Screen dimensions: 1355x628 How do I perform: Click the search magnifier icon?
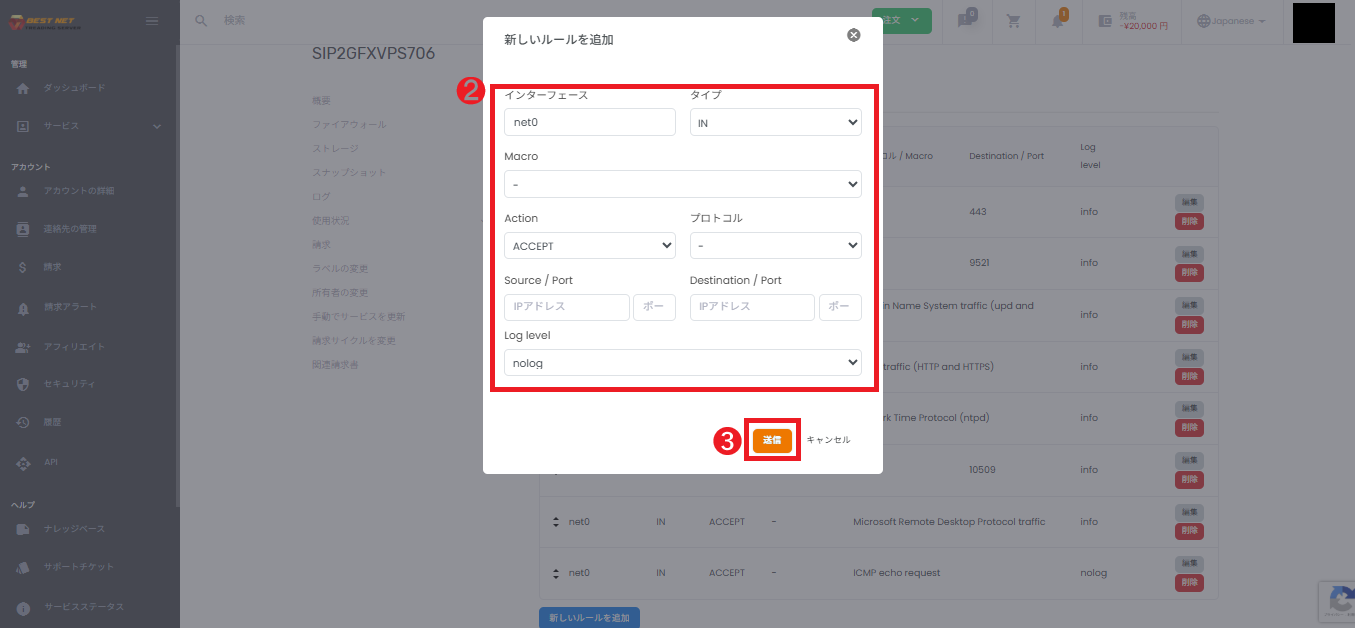pyautogui.click(x=201, y=21)
